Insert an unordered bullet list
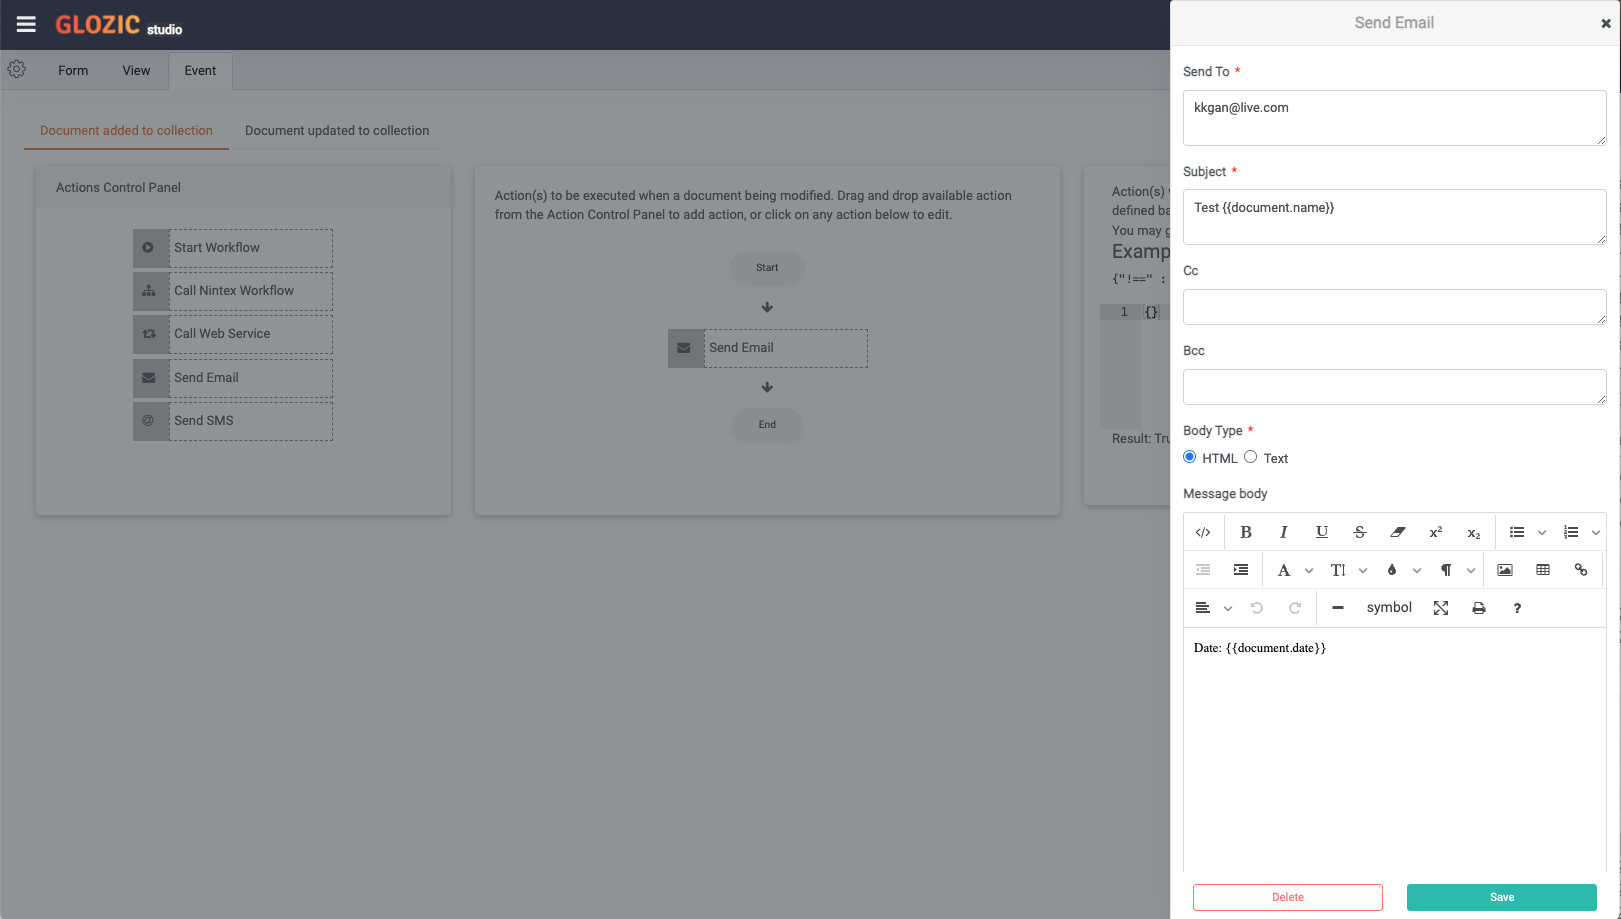Image resolution: width=1621 pixels, height=919 pixels. point(1517,532)
